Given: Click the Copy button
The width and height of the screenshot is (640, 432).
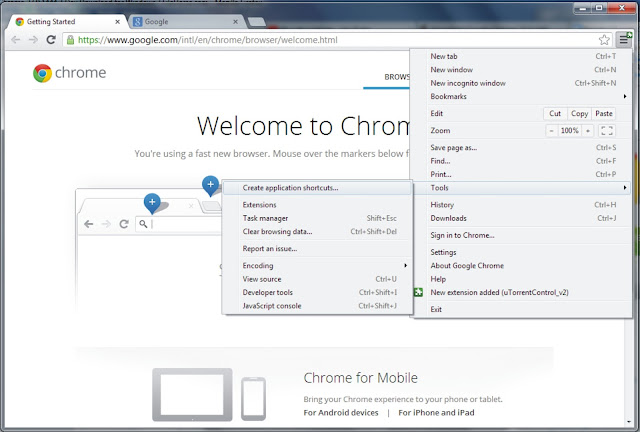Looking at the screenshot, I should (579, 114).
